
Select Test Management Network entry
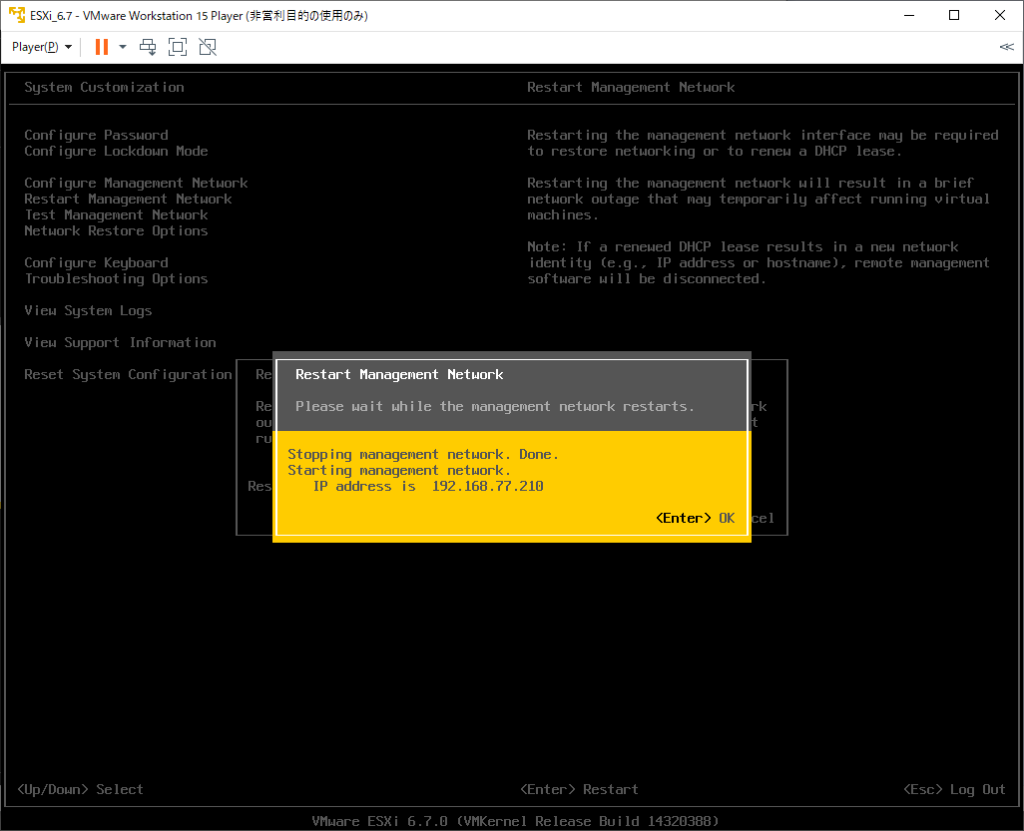coord(116,215)
